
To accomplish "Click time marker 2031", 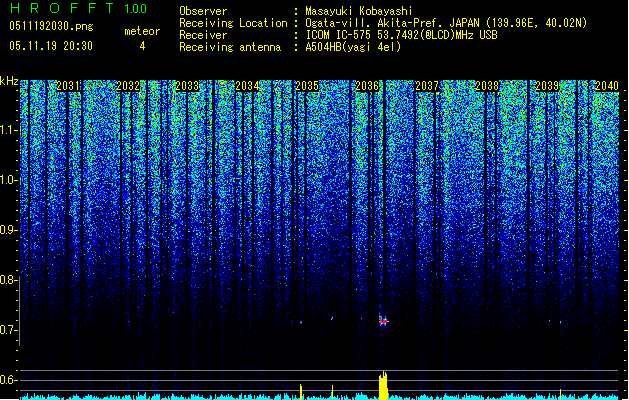I will [68, 86].
